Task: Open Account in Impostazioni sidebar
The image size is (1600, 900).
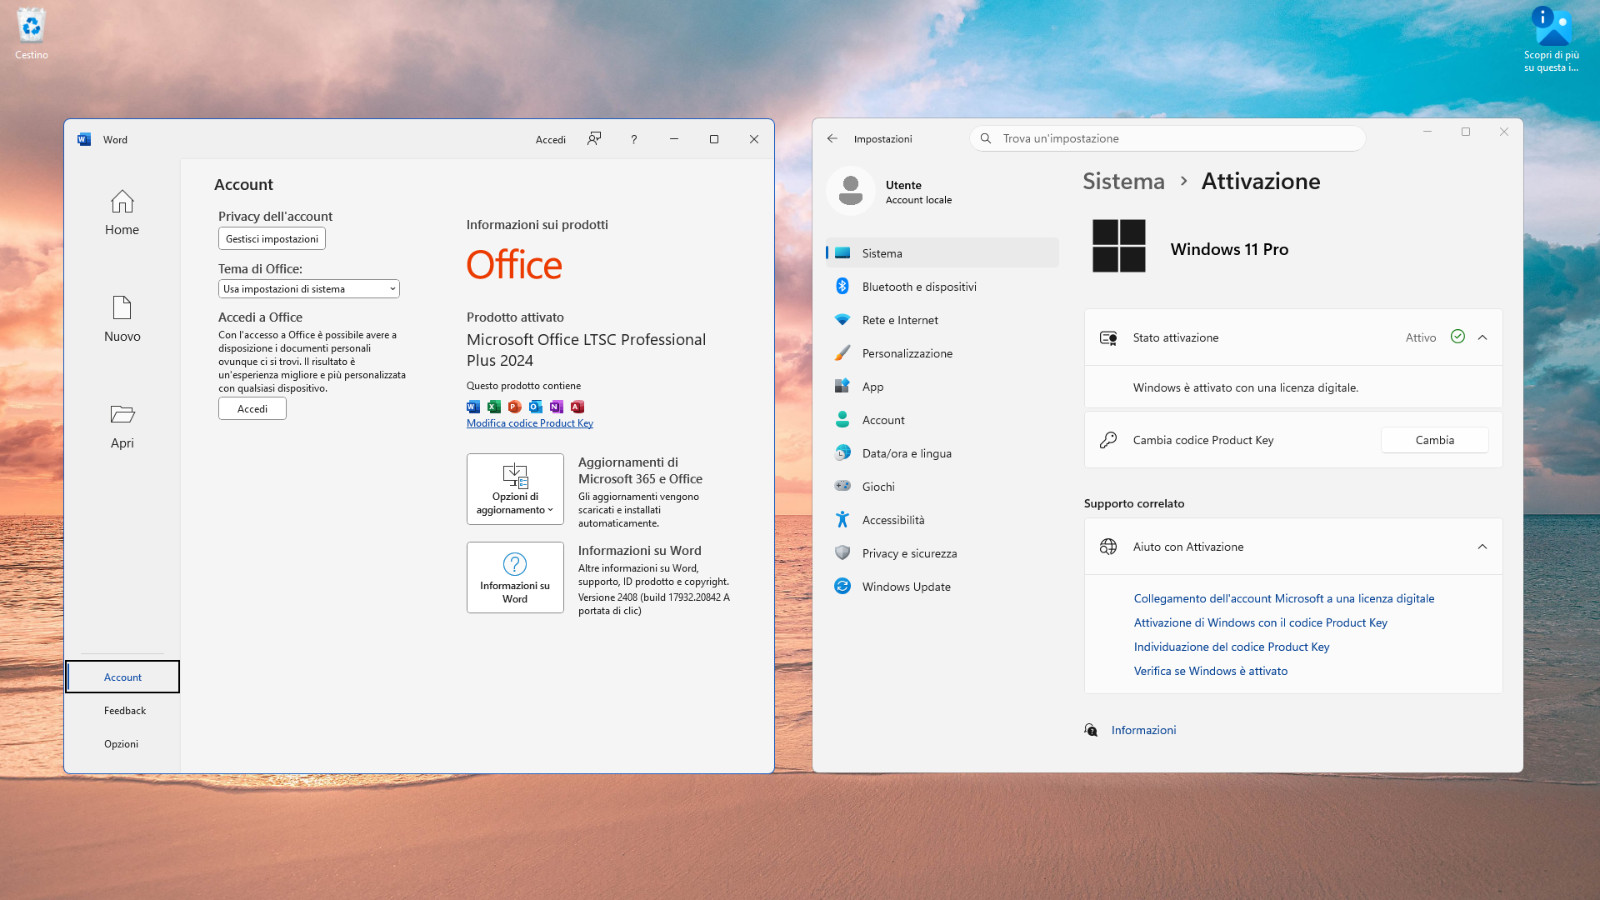Action: point(942,420)
